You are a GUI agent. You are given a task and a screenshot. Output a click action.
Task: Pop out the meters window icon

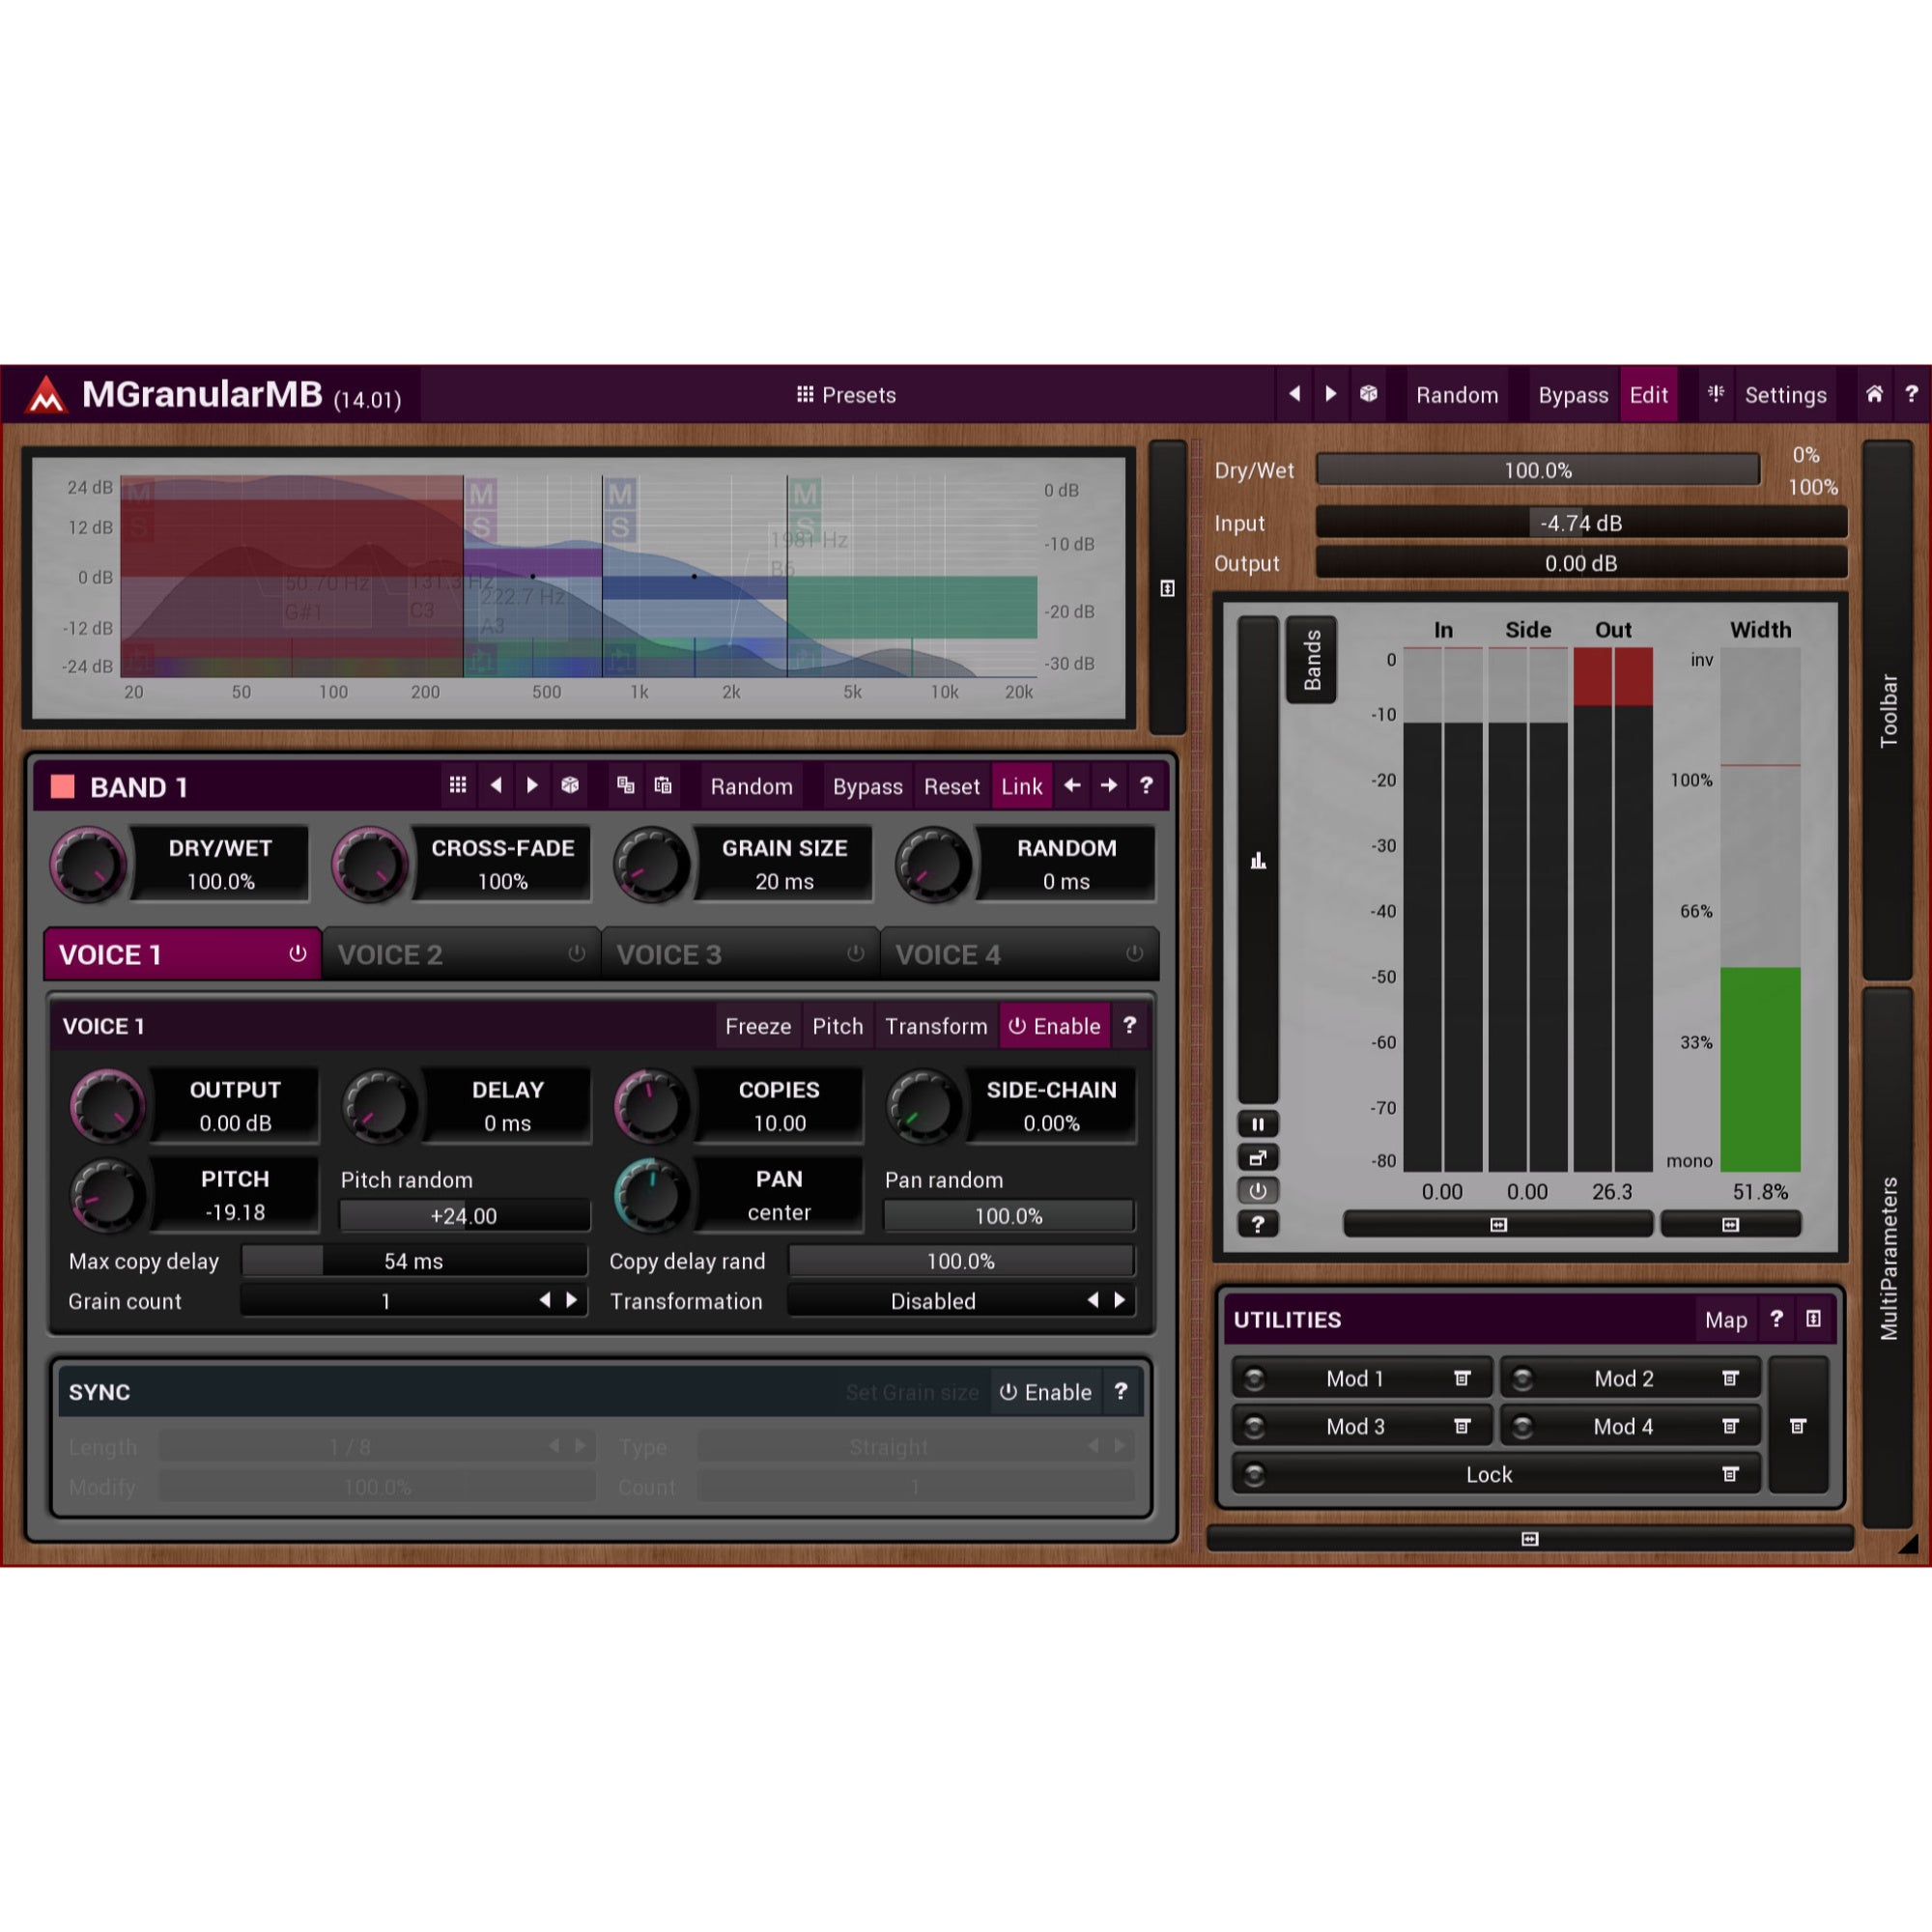(x=1258, y=1158)
